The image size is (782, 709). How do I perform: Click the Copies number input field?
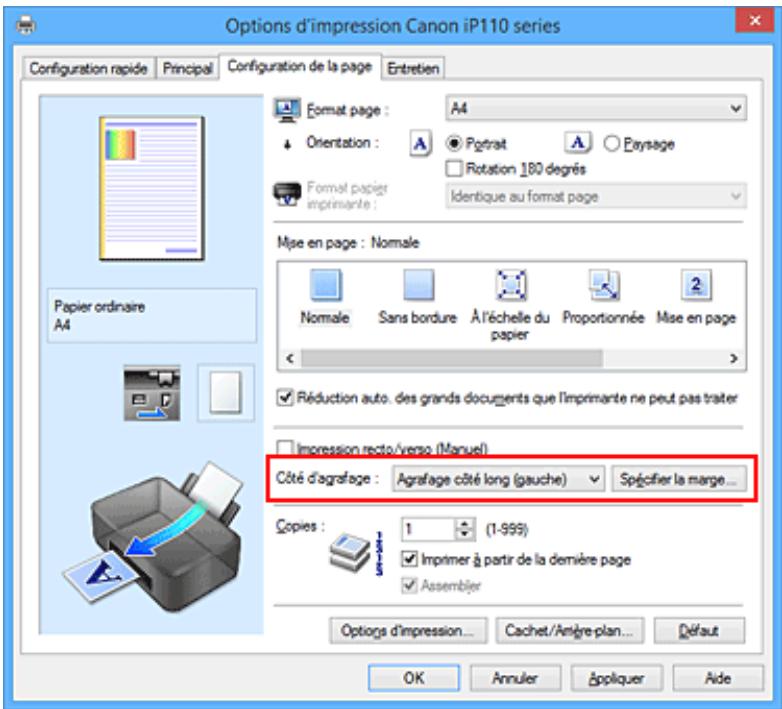[429, 529]
